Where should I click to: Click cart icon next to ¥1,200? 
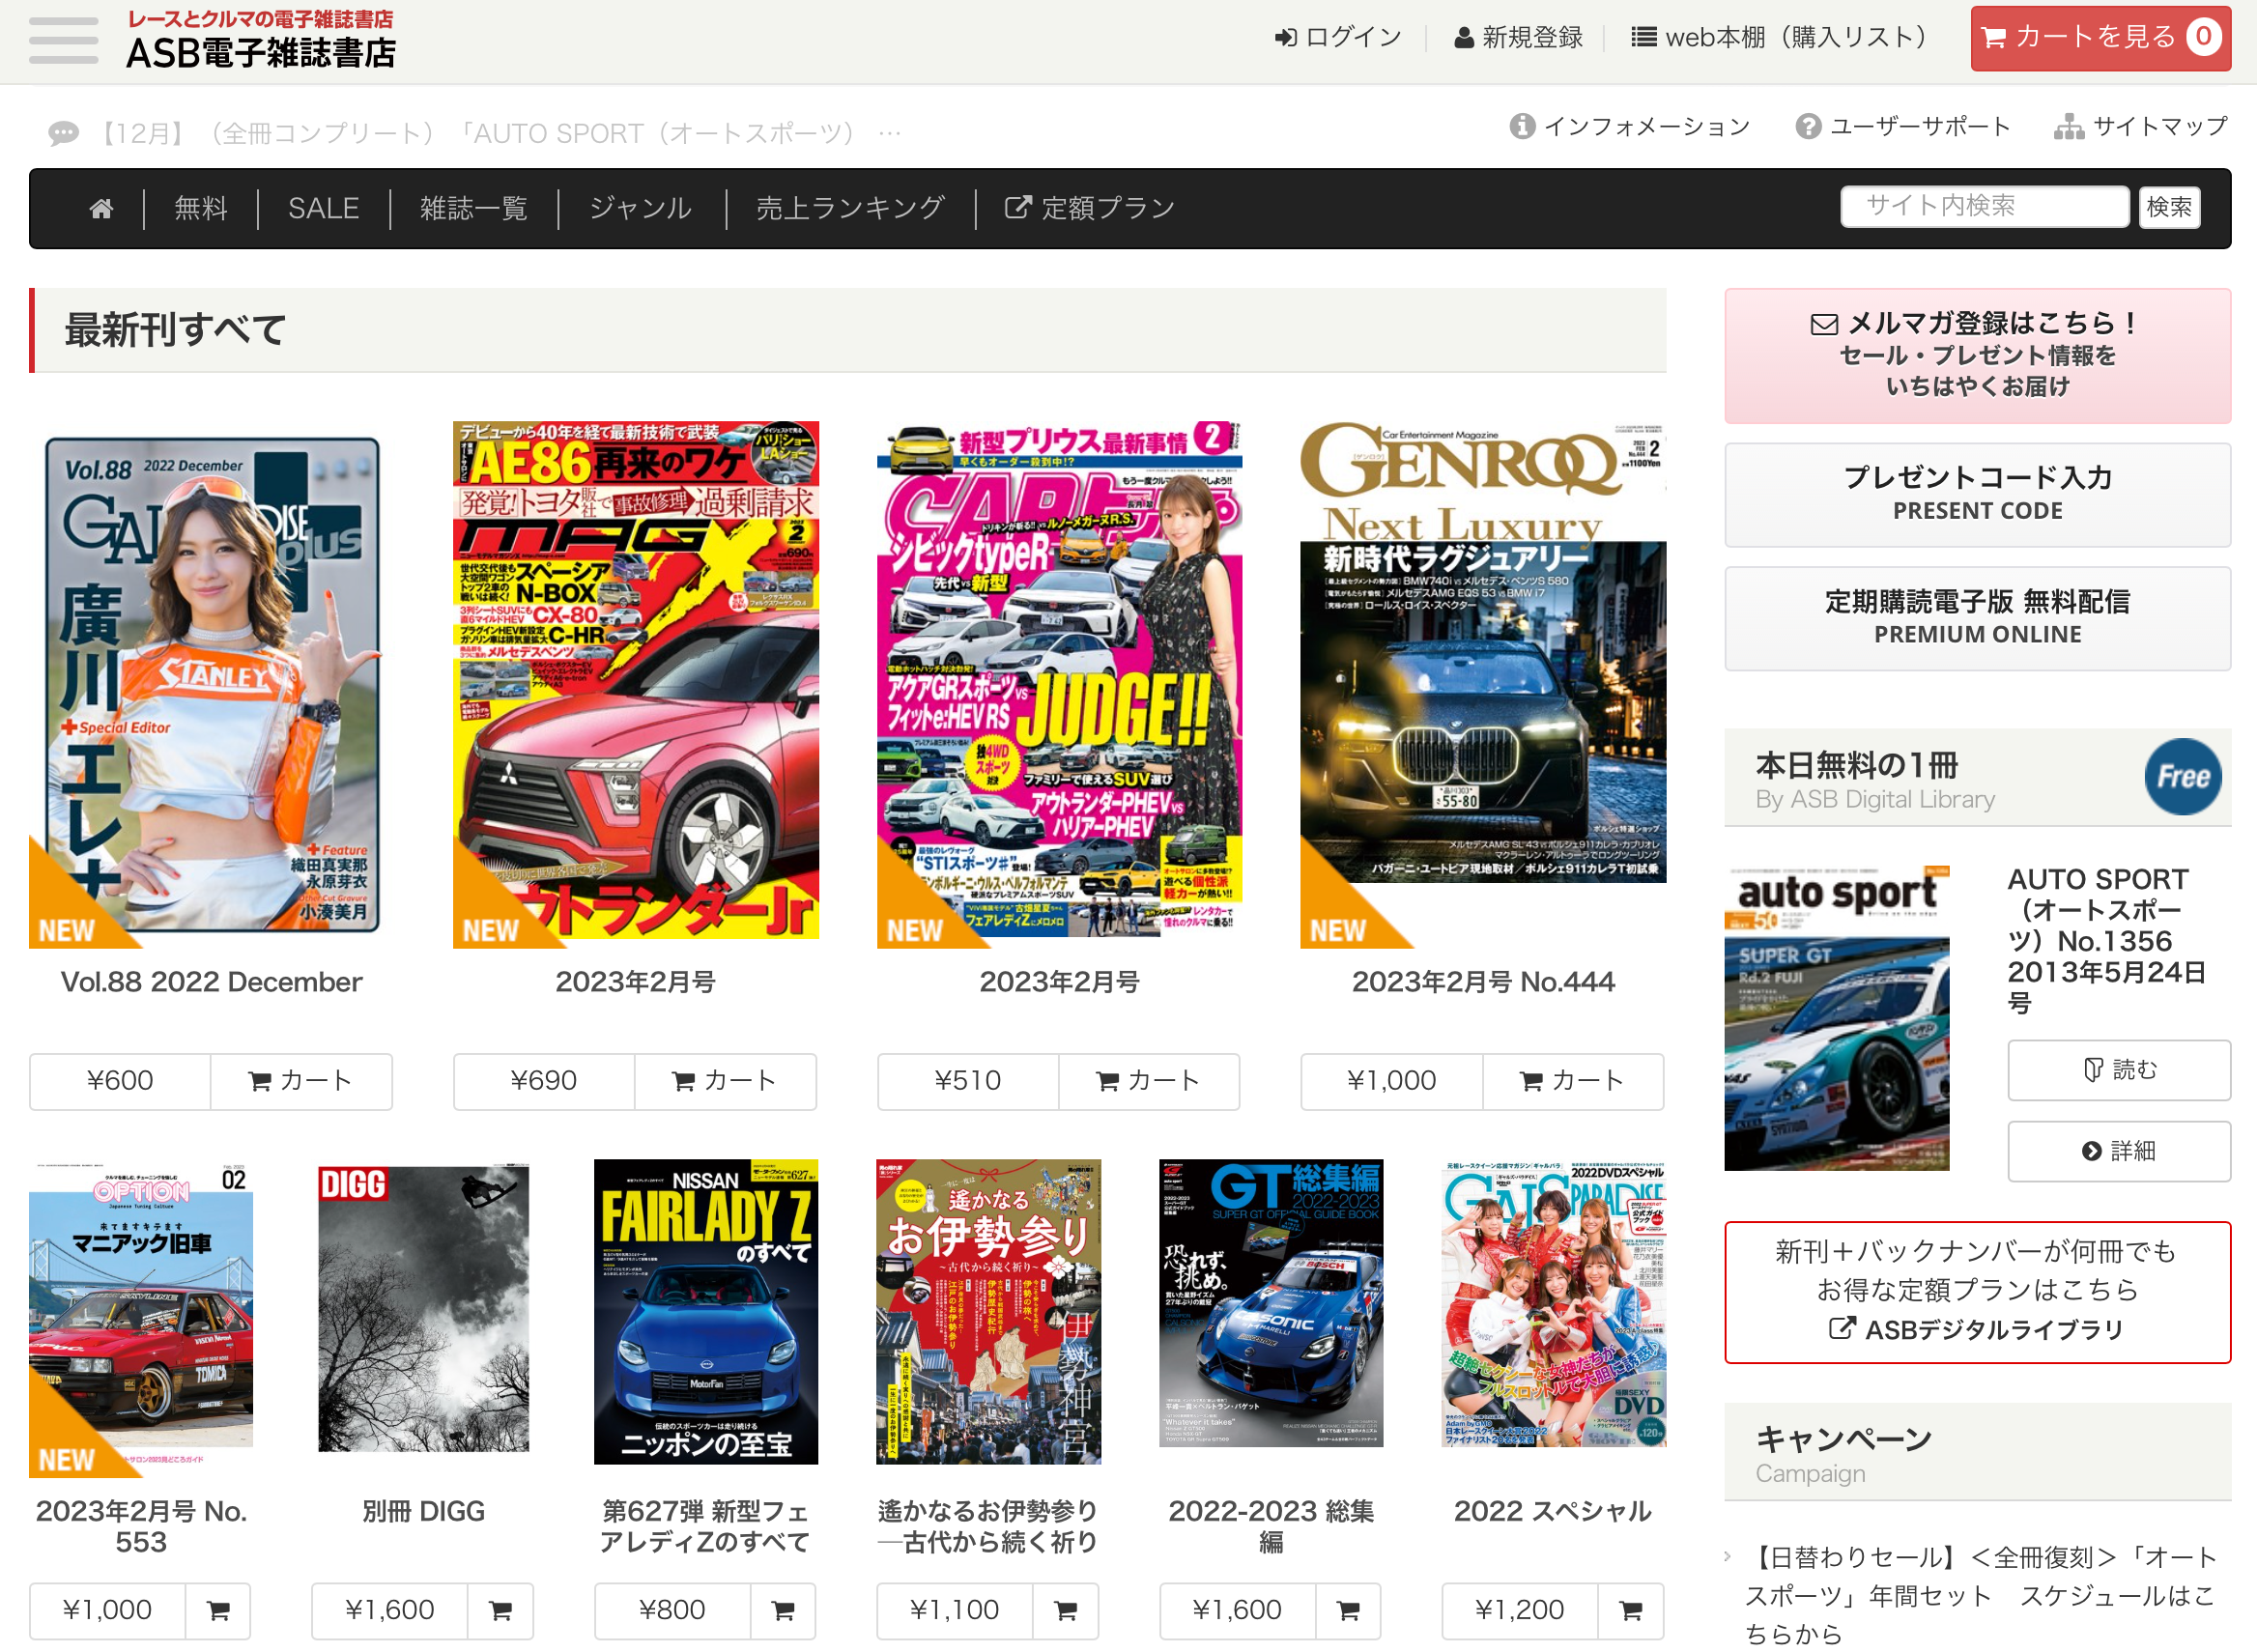pos(1630,1609)
